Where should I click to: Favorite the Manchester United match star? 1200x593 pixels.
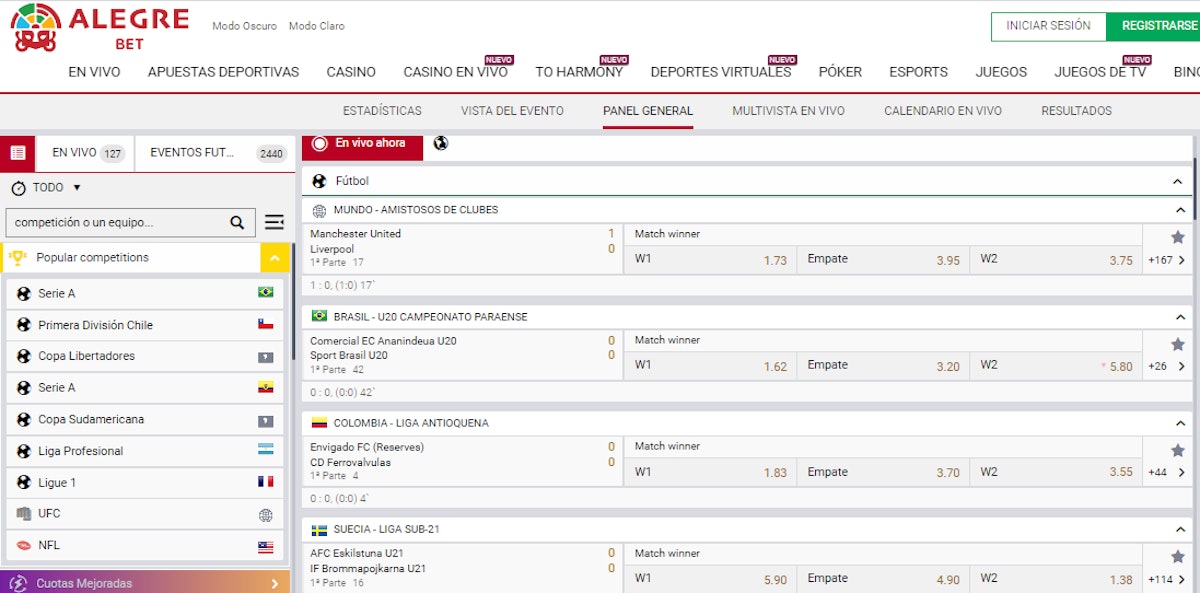pyautogui.click(x=1177, y=237)
